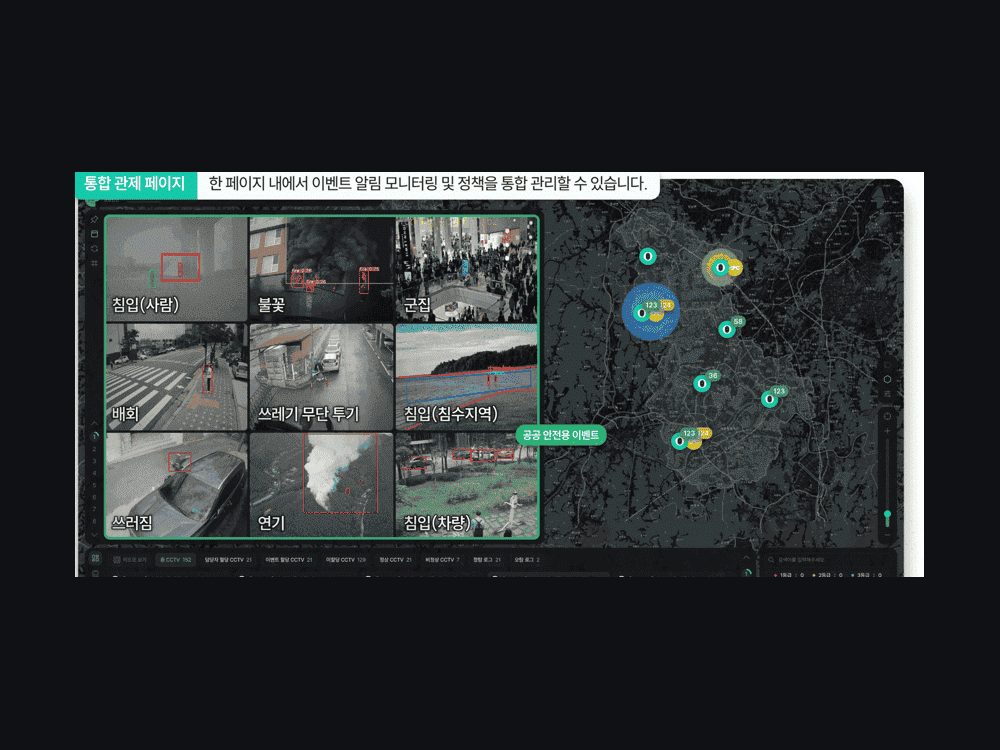Open the 침입(차량) camera feed
The width and height of the screenshot is (1000, 750).
pos(466,485)
